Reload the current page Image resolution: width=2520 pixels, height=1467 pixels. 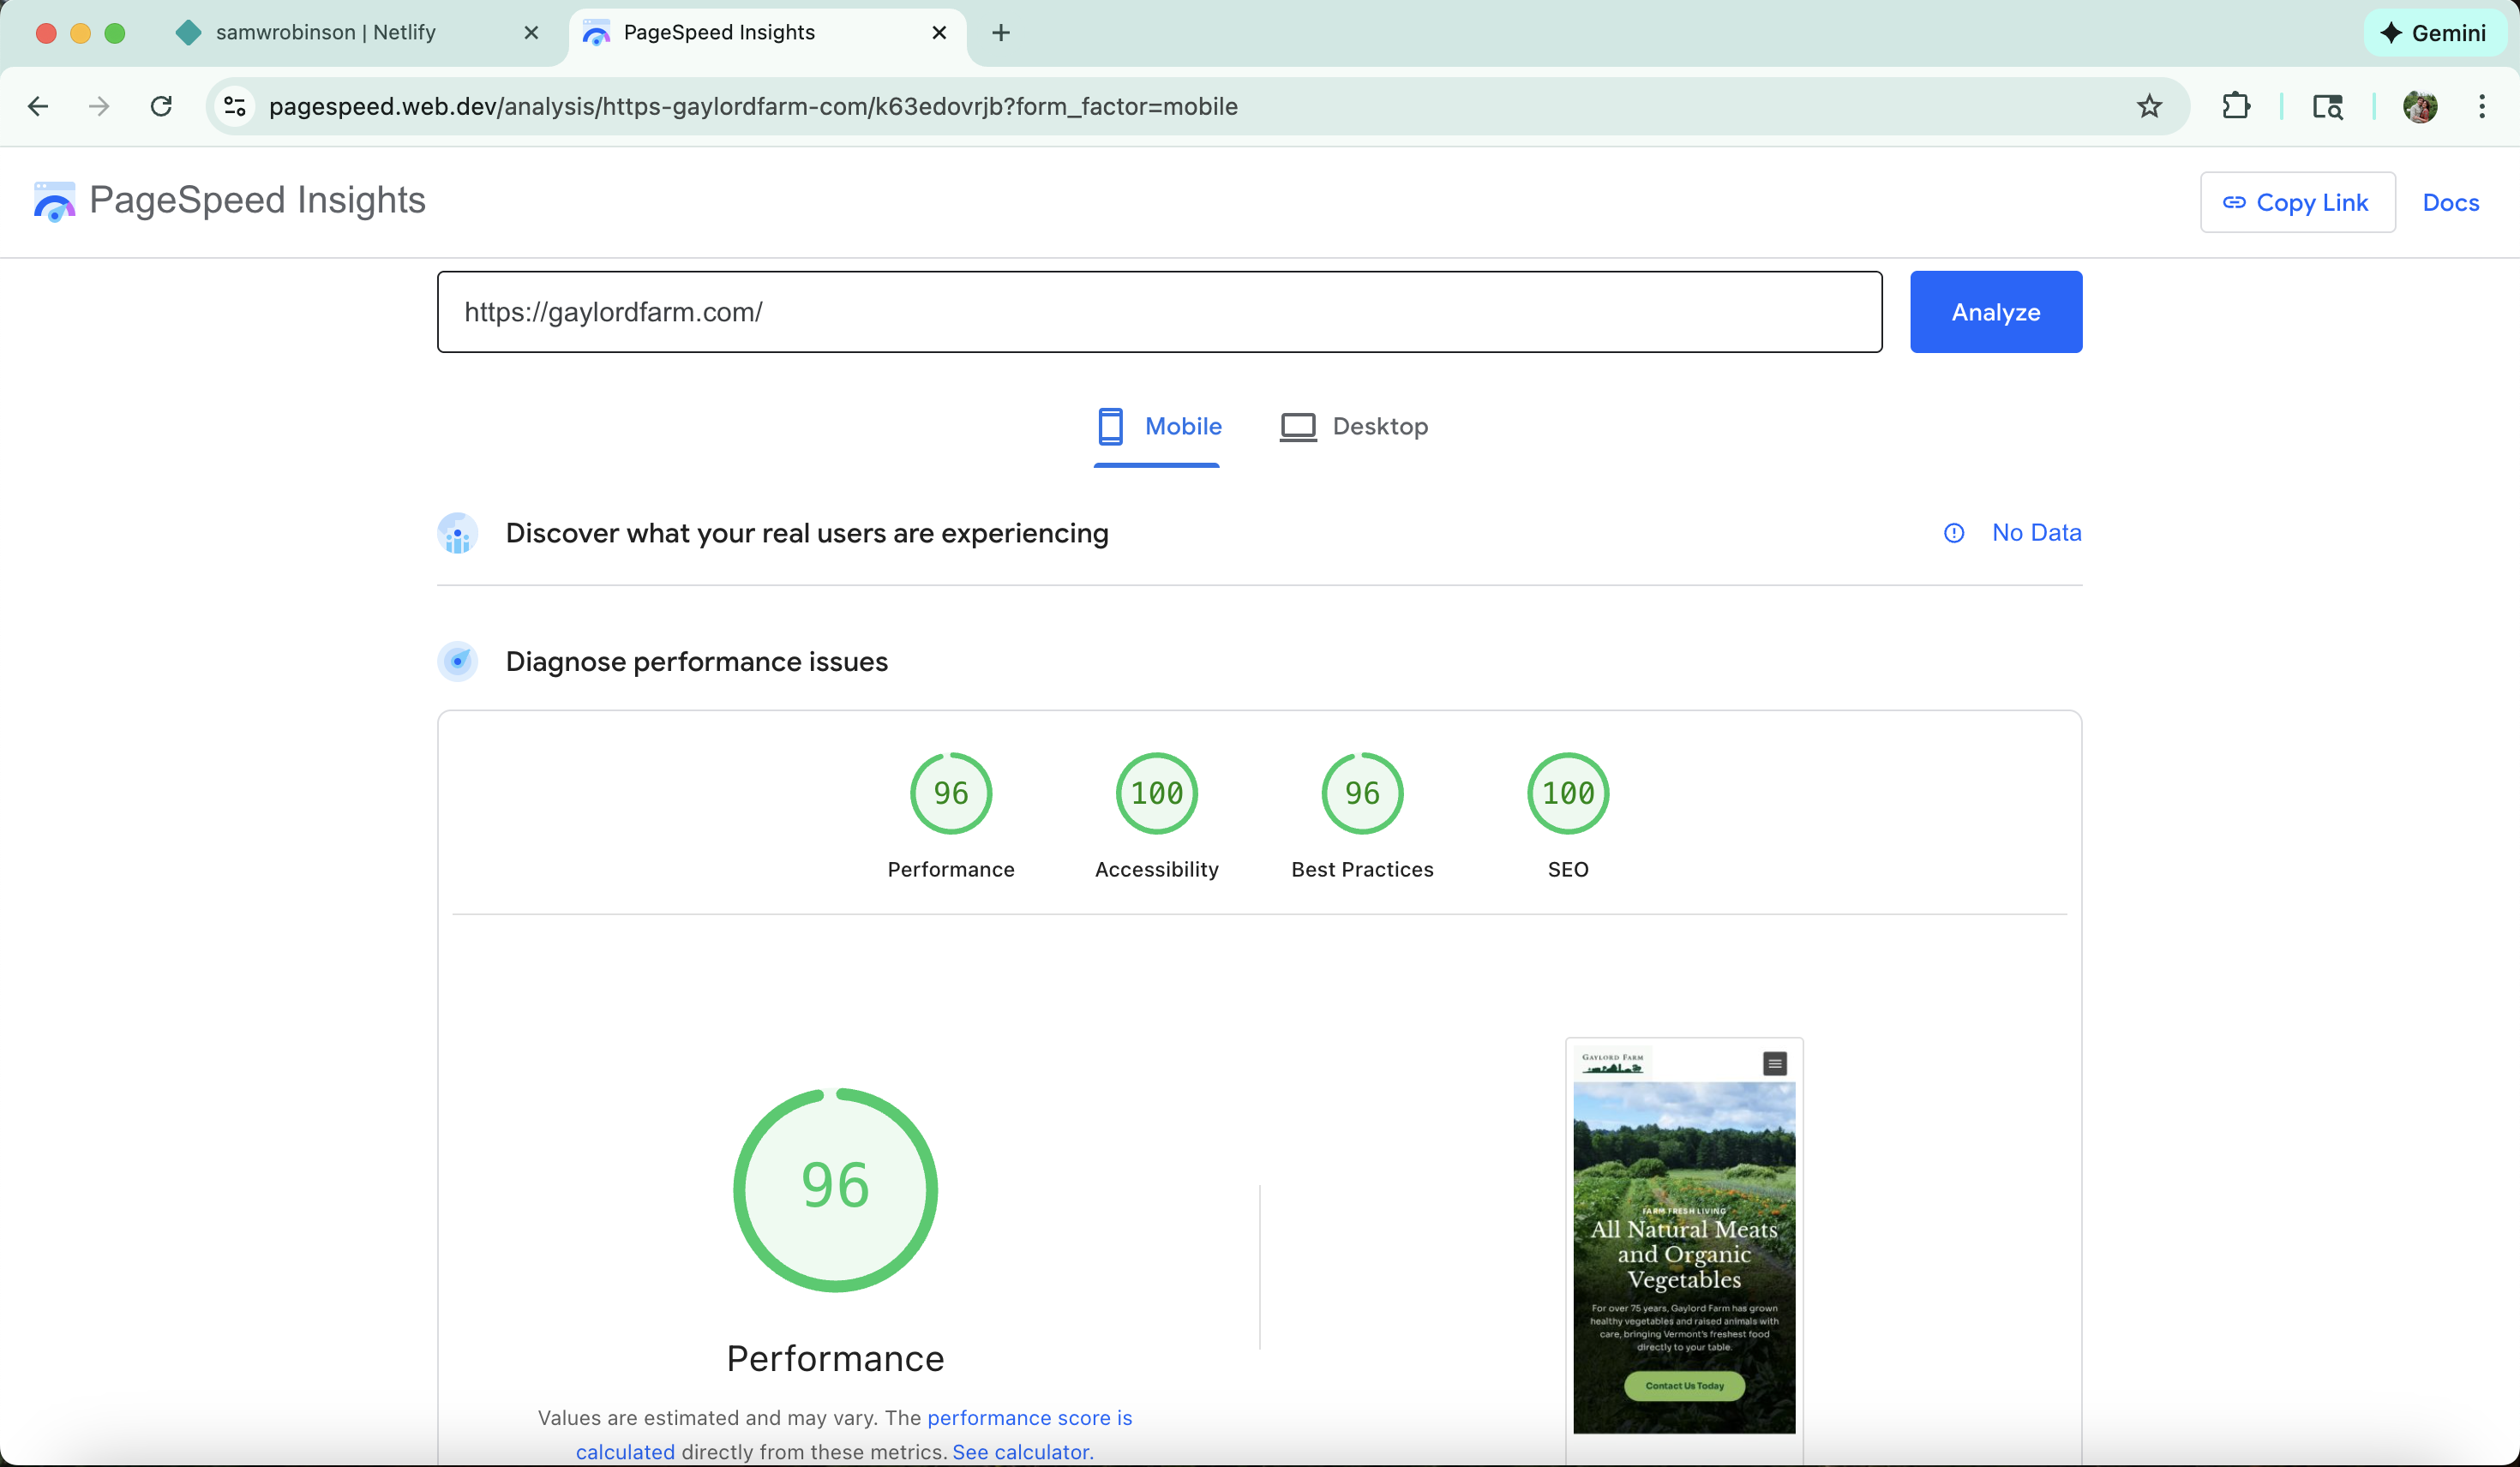(x=160, y=106)
